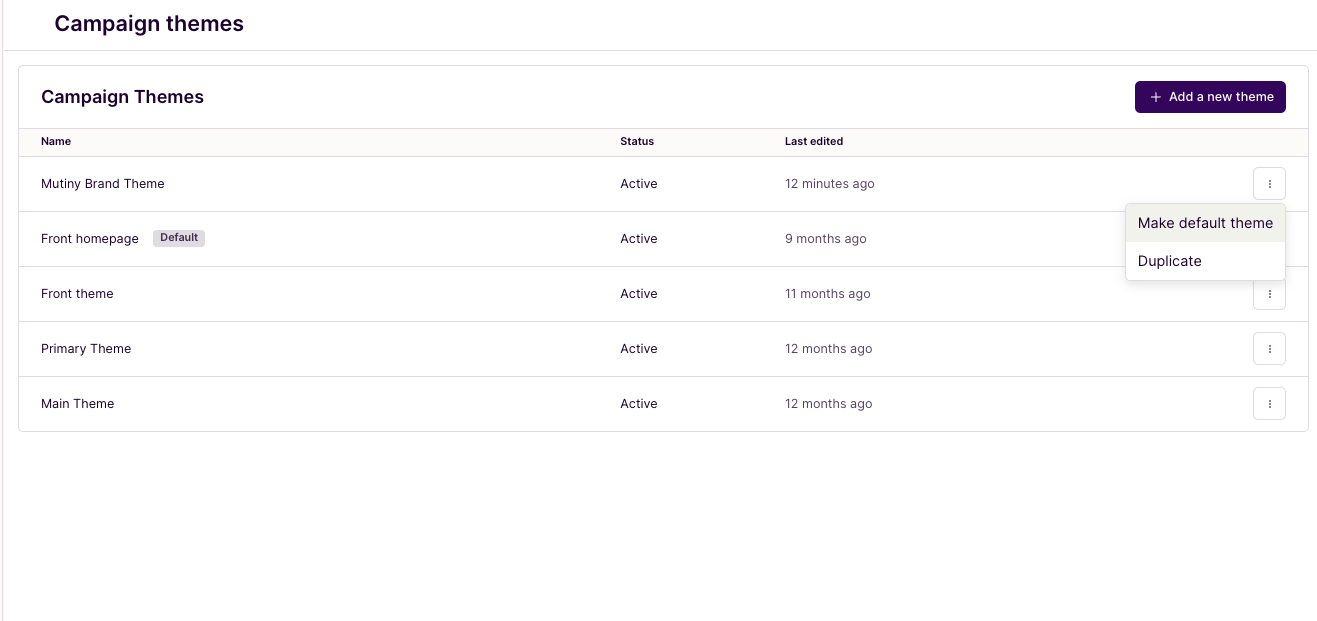Click the kebab icon on Main Theme row
Viewport: 1317px width, 621px height.
1269,403
